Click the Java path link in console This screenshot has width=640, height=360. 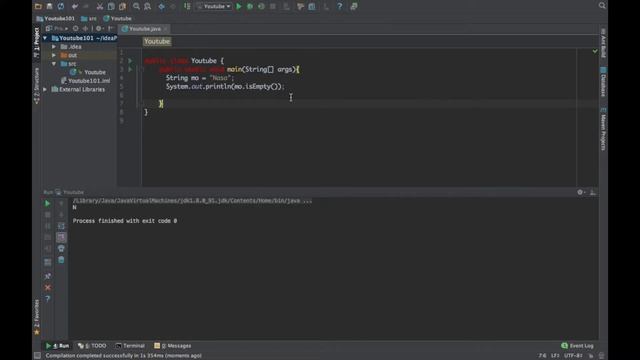[x=192, y=200]
